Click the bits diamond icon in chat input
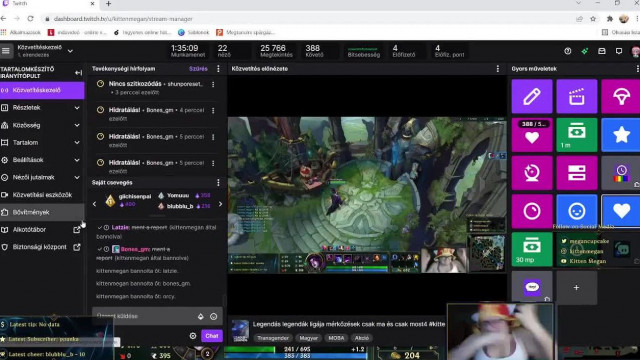640x360 pixels. pos(200,316)
